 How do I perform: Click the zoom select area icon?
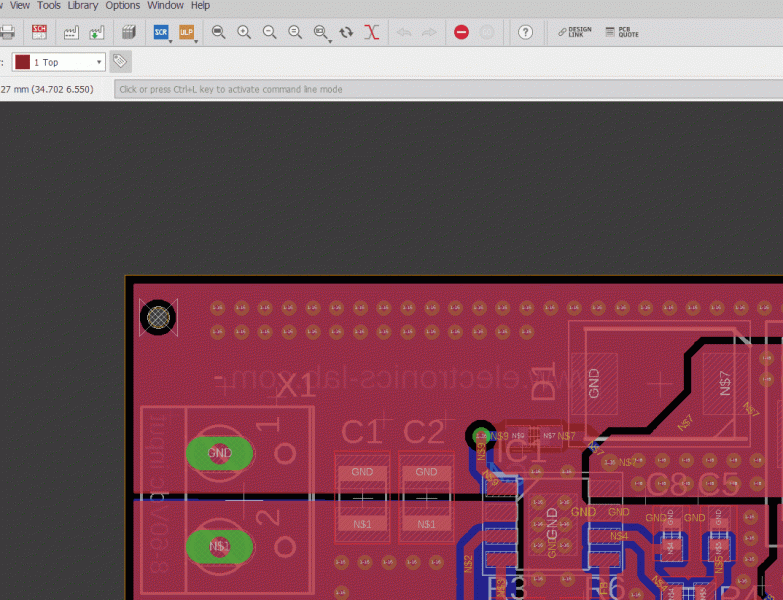tap(320, 32)
